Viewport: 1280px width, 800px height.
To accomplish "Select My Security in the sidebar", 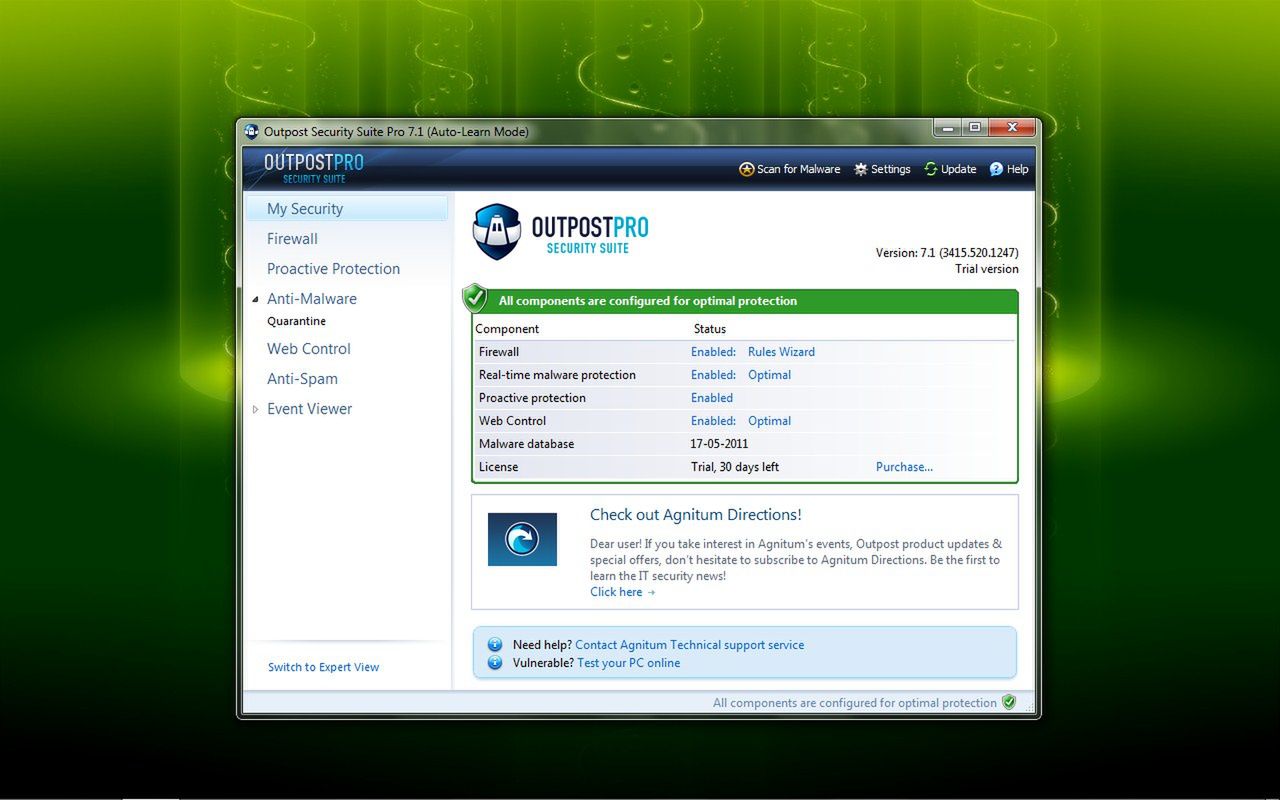I will coord(347,208).
